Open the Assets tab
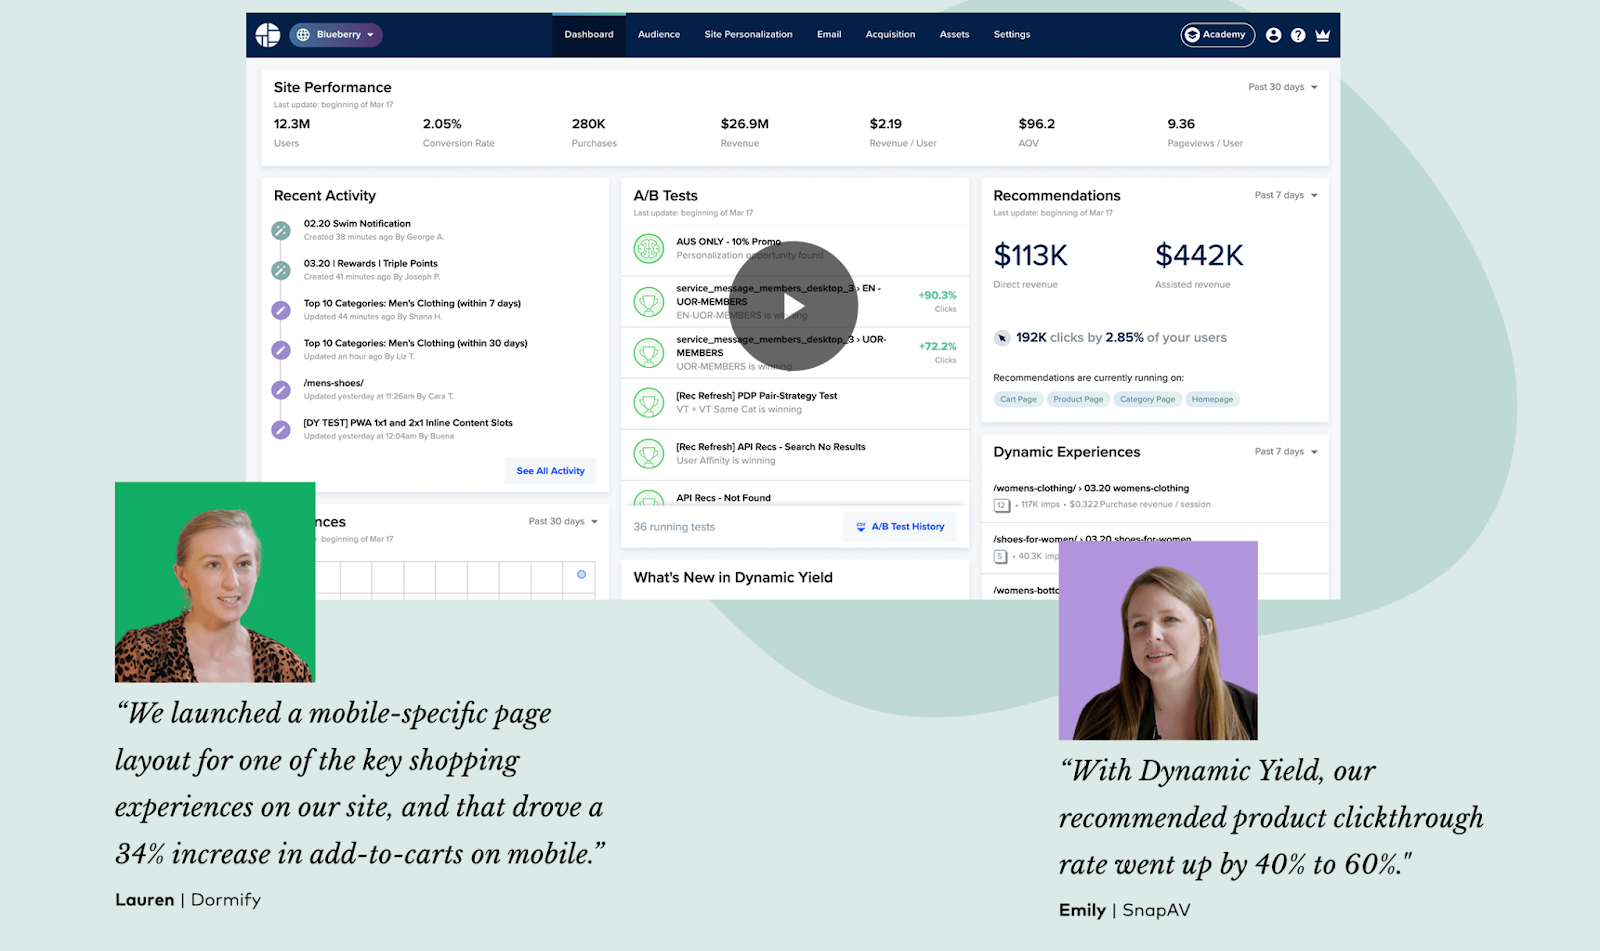 (x=954, y=35)
